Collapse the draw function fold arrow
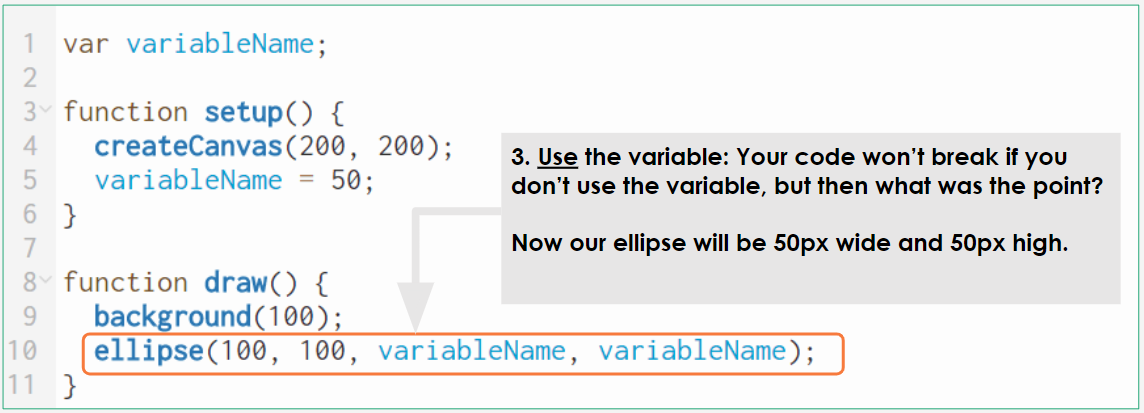 point(46,279)
